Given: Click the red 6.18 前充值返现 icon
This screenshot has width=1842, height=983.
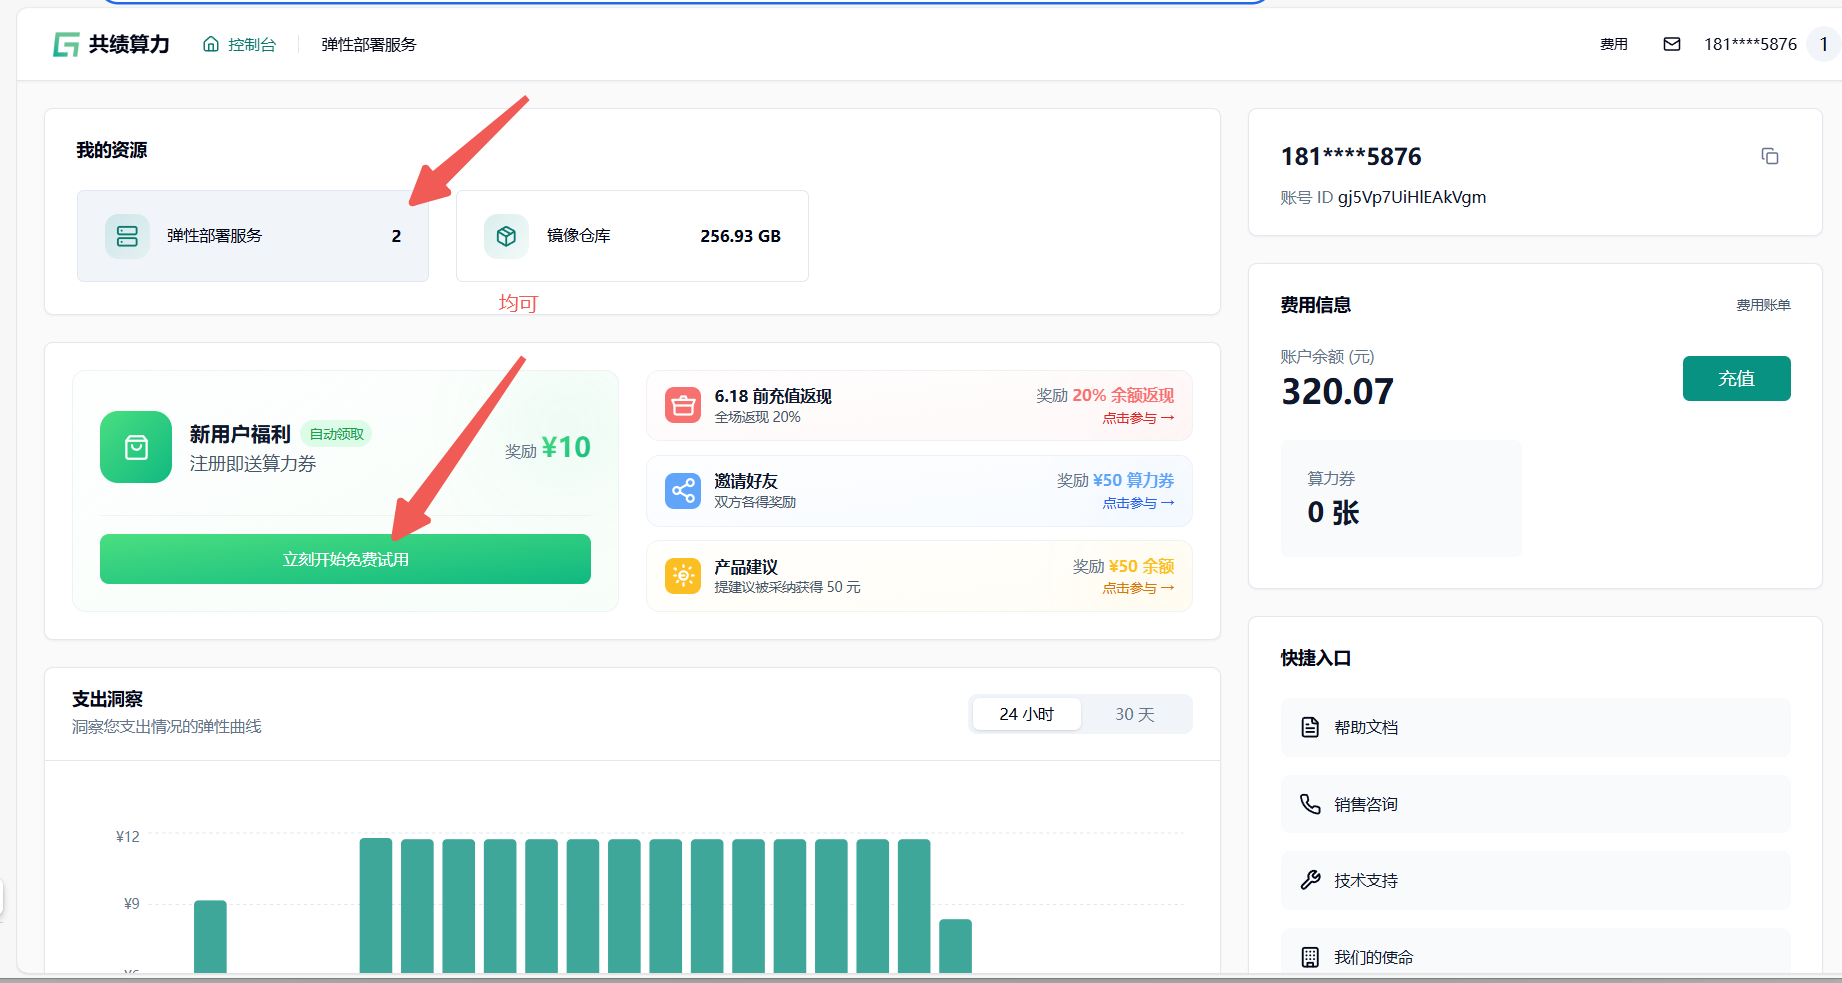Looking at the screenshot, I should 683,405.
